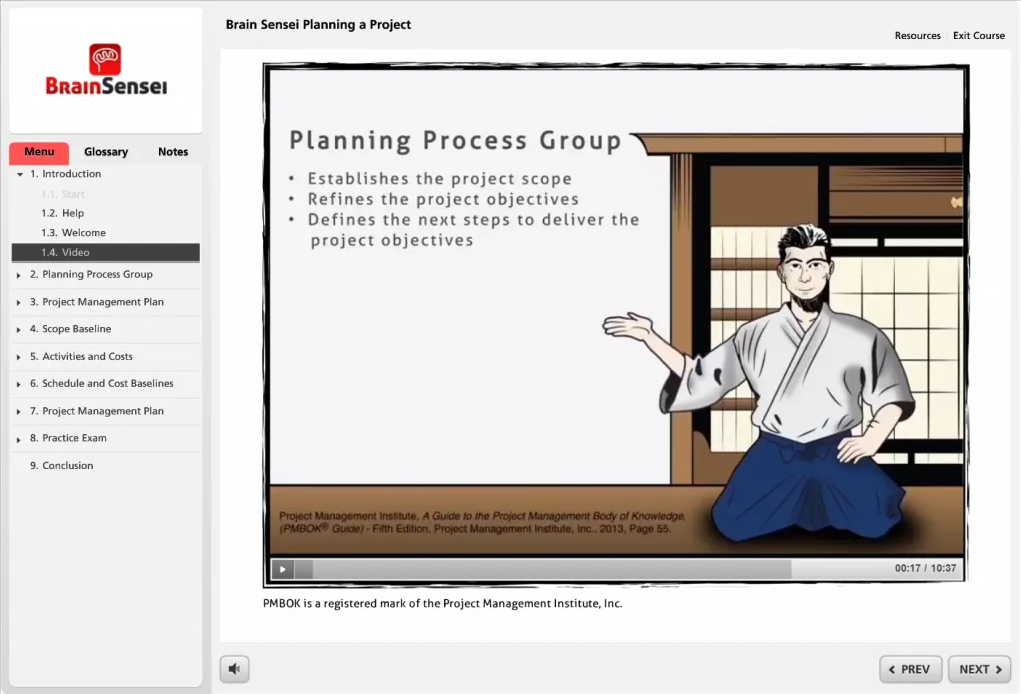Mute audio with the speaker icon
This screenshot has width=1021, height=694.
tap(234, 669)
